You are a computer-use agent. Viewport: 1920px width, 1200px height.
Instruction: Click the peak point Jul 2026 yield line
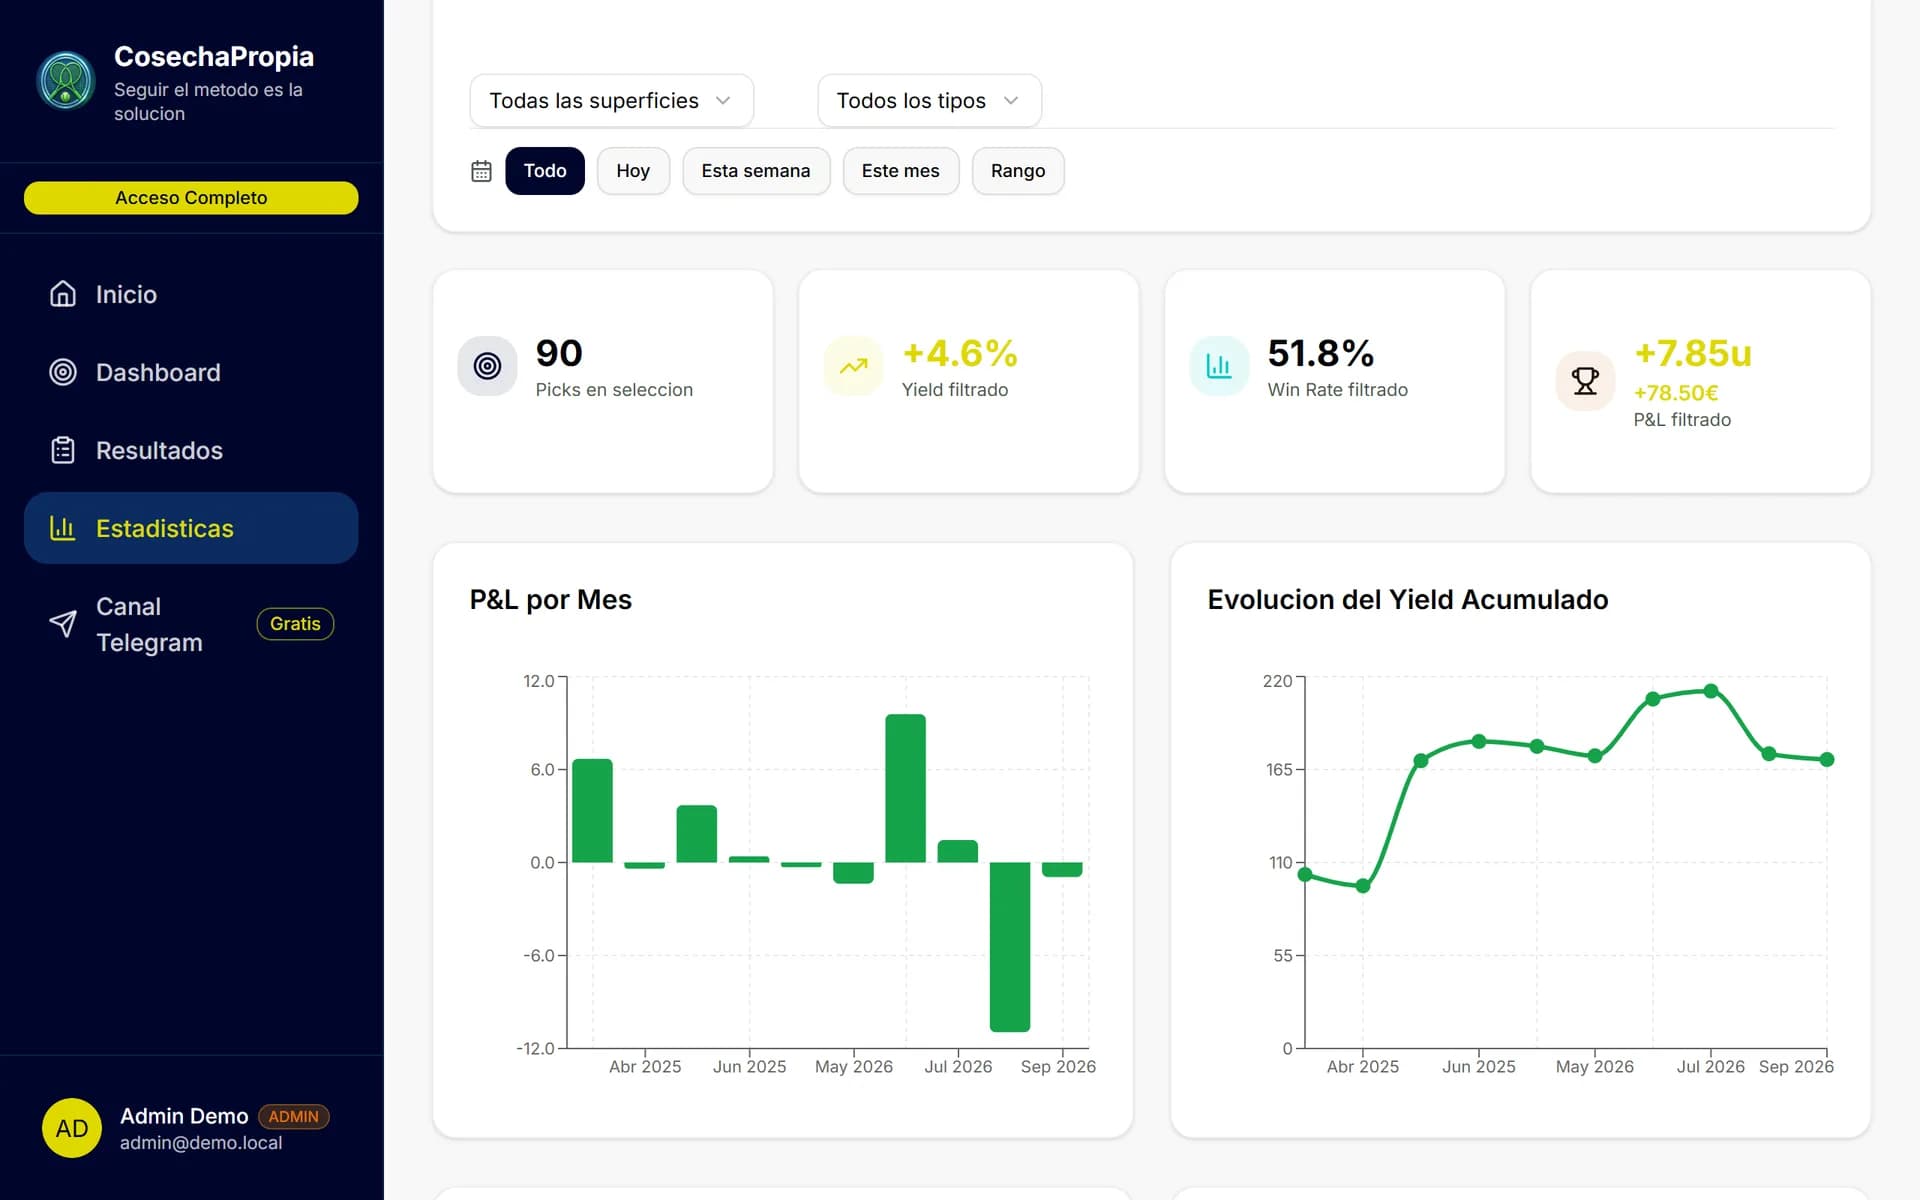pos(1711,691)
